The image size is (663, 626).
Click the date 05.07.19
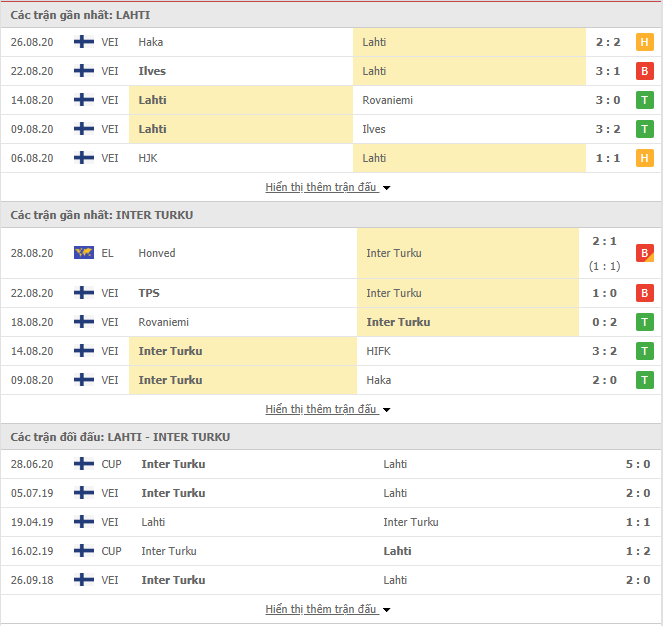32,493
